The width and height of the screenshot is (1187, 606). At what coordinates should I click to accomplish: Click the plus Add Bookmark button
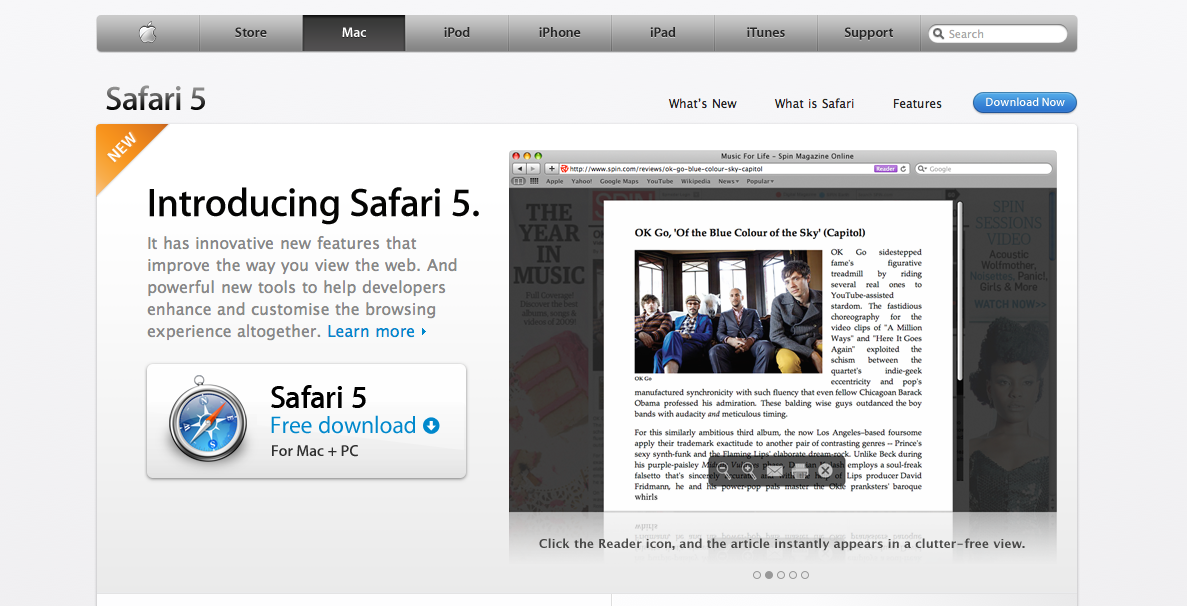click(552, 169)
